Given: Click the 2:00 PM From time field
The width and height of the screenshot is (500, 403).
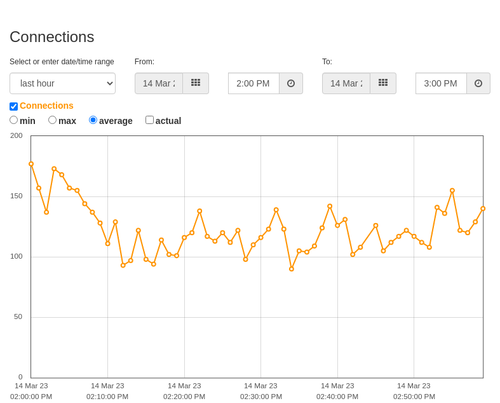Looking at the screenshot, I should click(x=254, y=83).
